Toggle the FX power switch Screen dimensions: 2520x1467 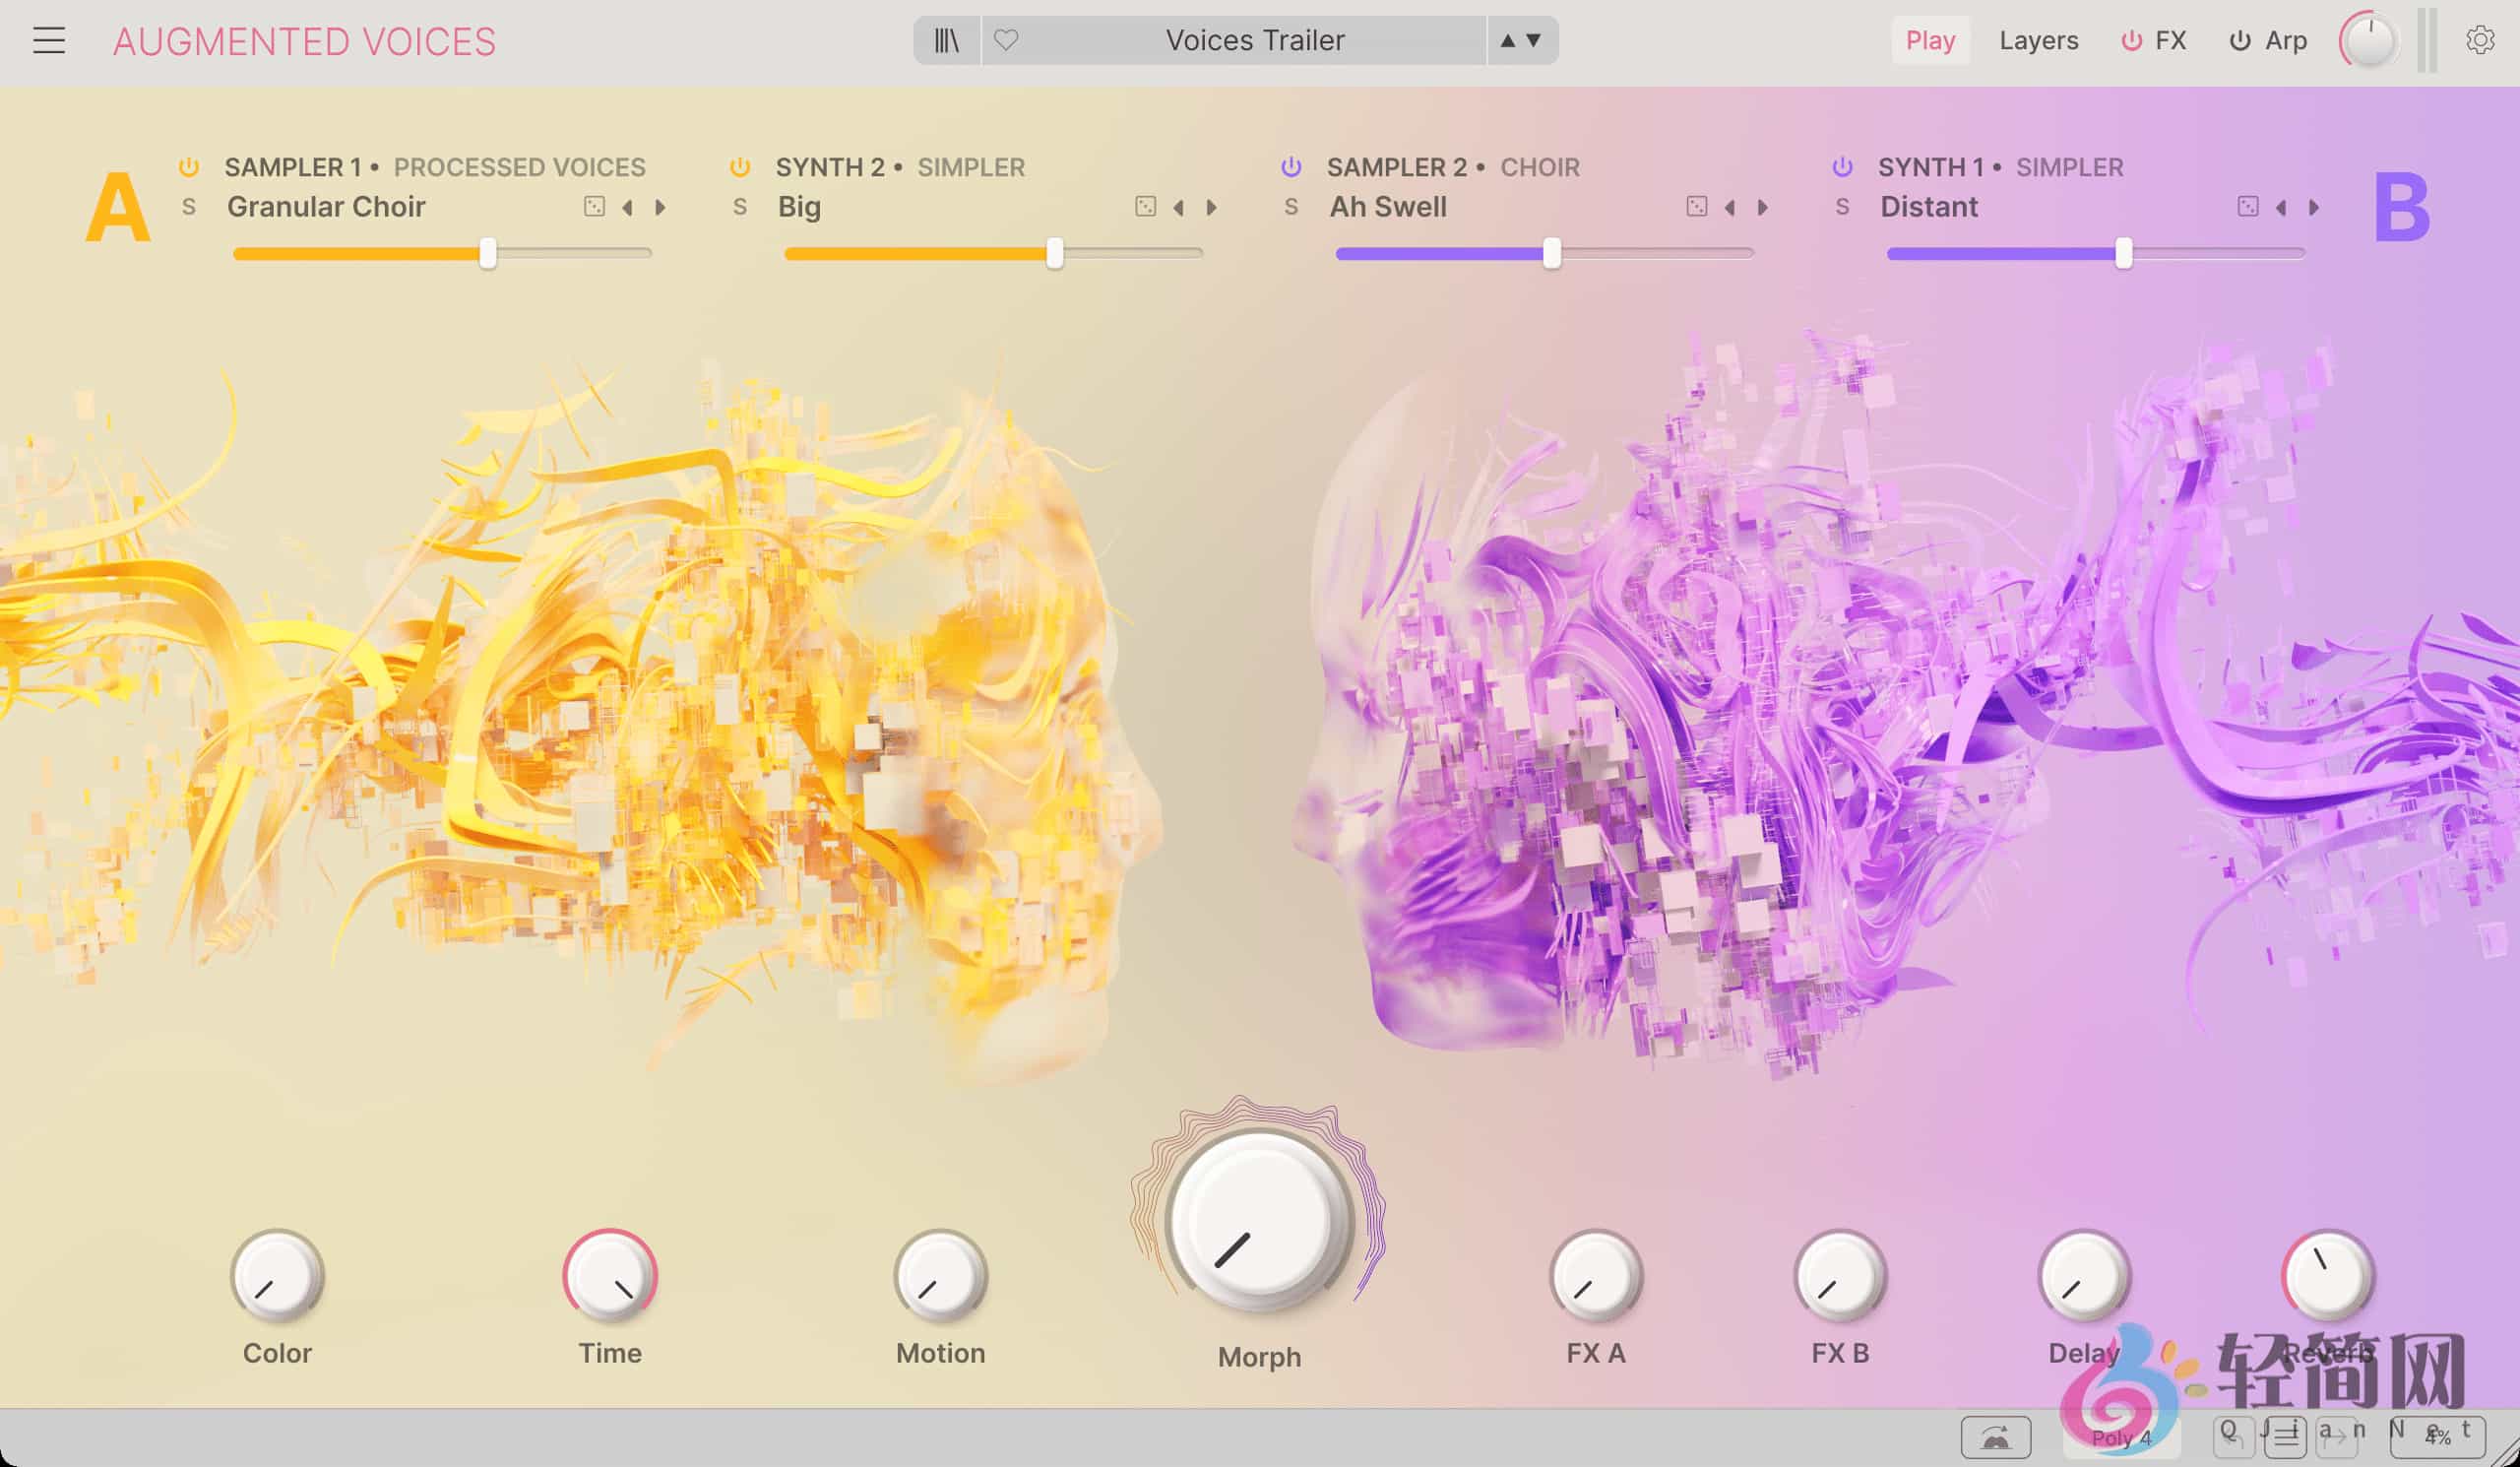[2131, 41]
